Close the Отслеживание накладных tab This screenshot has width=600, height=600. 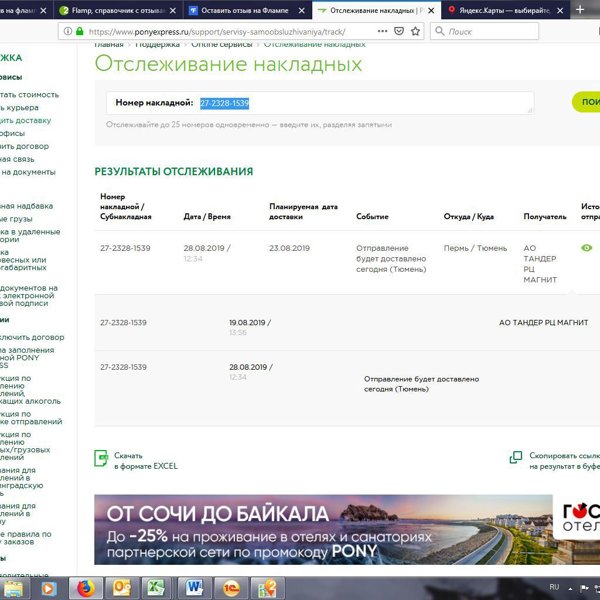pyautogui.click(x=431, y=11)
